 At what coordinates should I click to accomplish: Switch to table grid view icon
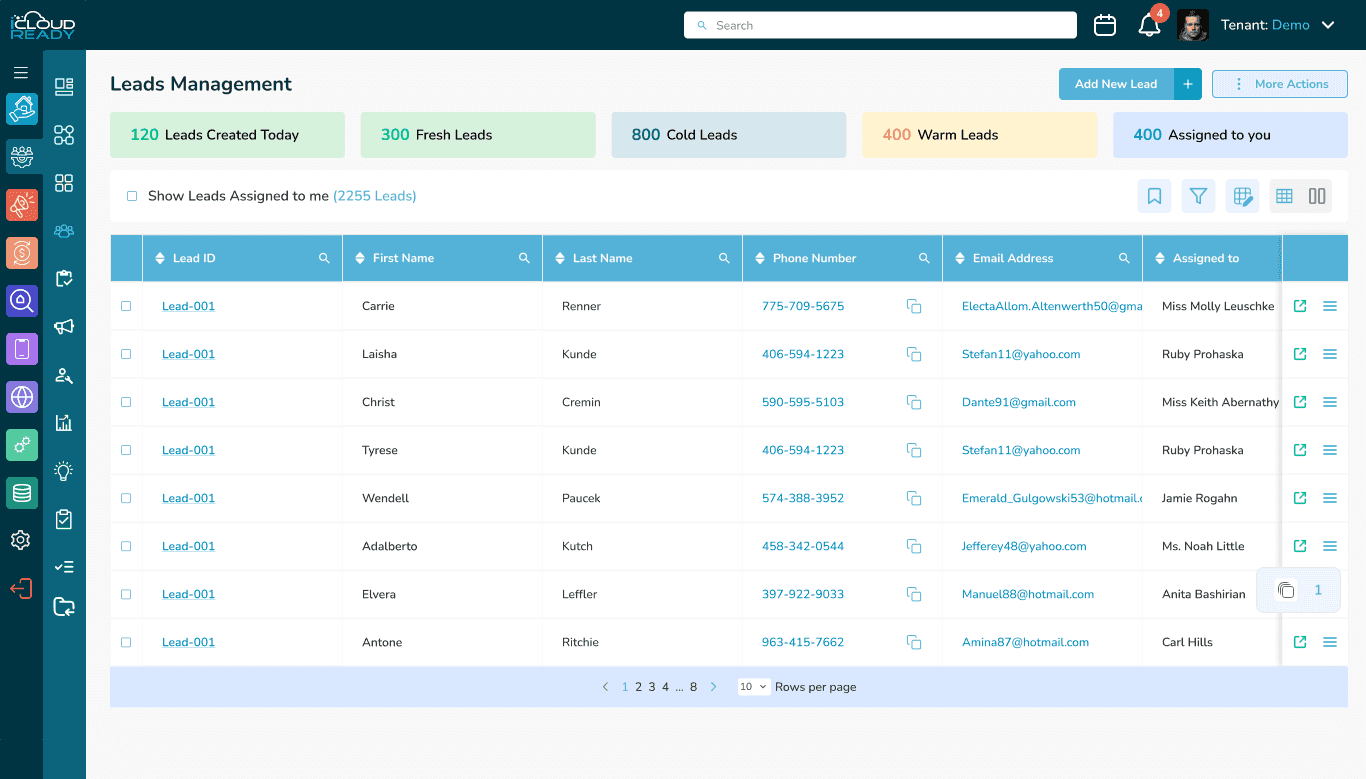click(x=1284, y=196)
